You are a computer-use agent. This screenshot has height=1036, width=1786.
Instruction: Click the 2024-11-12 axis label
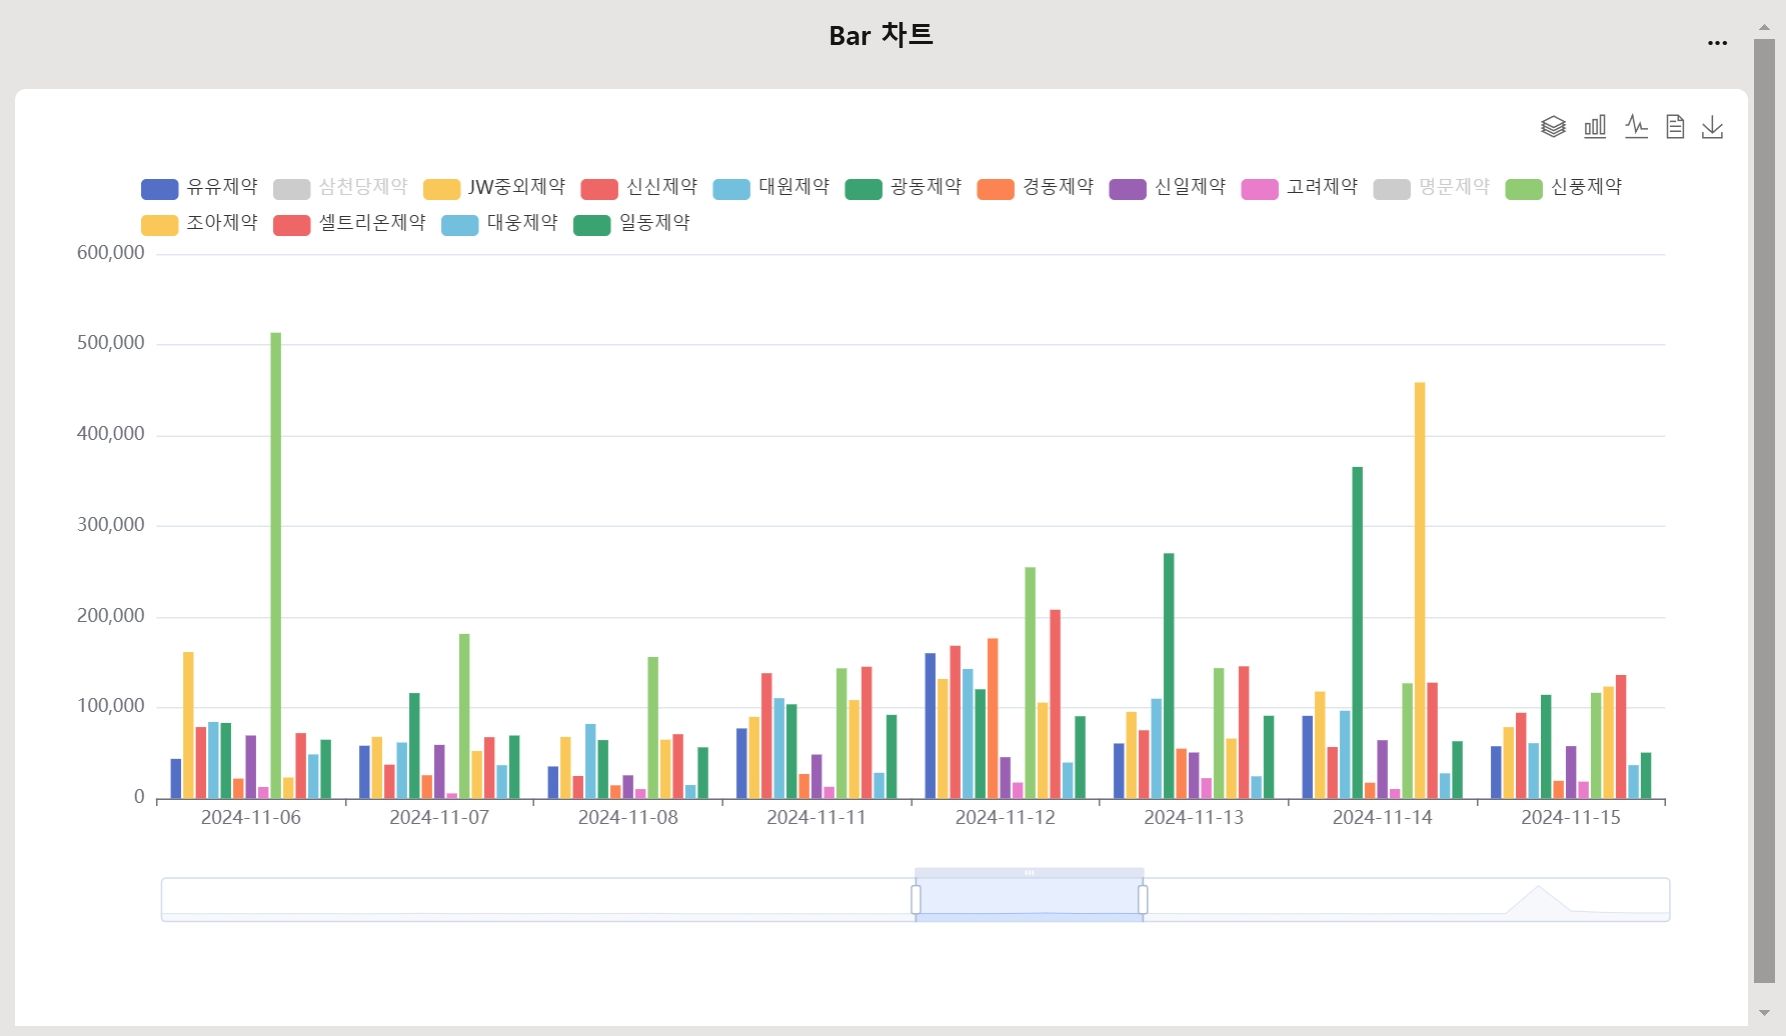tap(1005, 818)
